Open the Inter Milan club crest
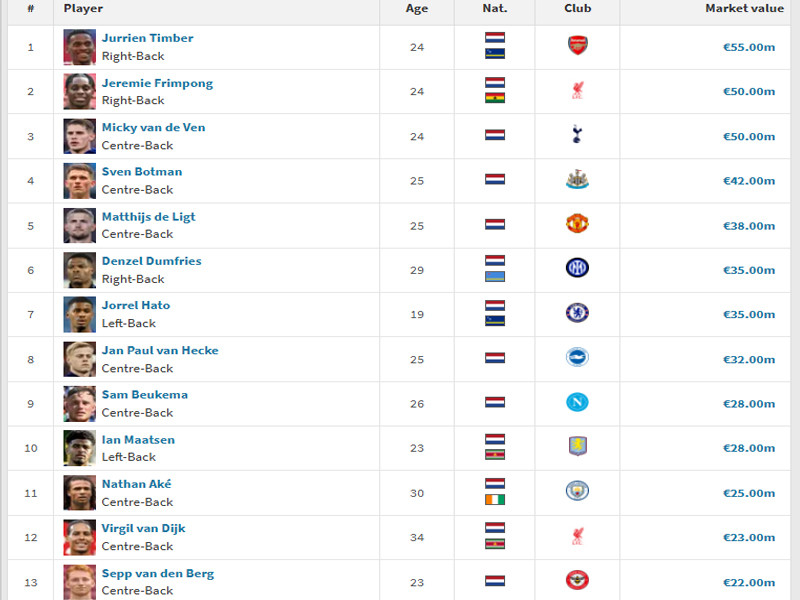 click(578, 268)
